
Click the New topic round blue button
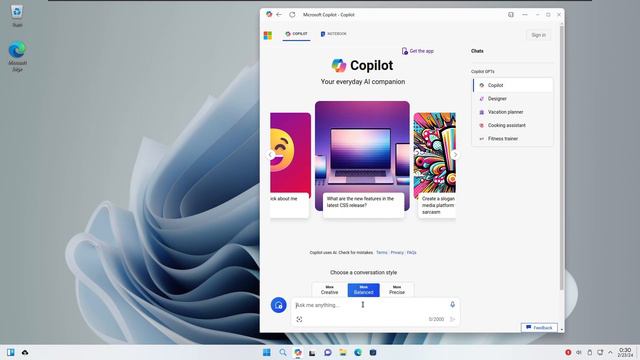(x=278, y=305)
